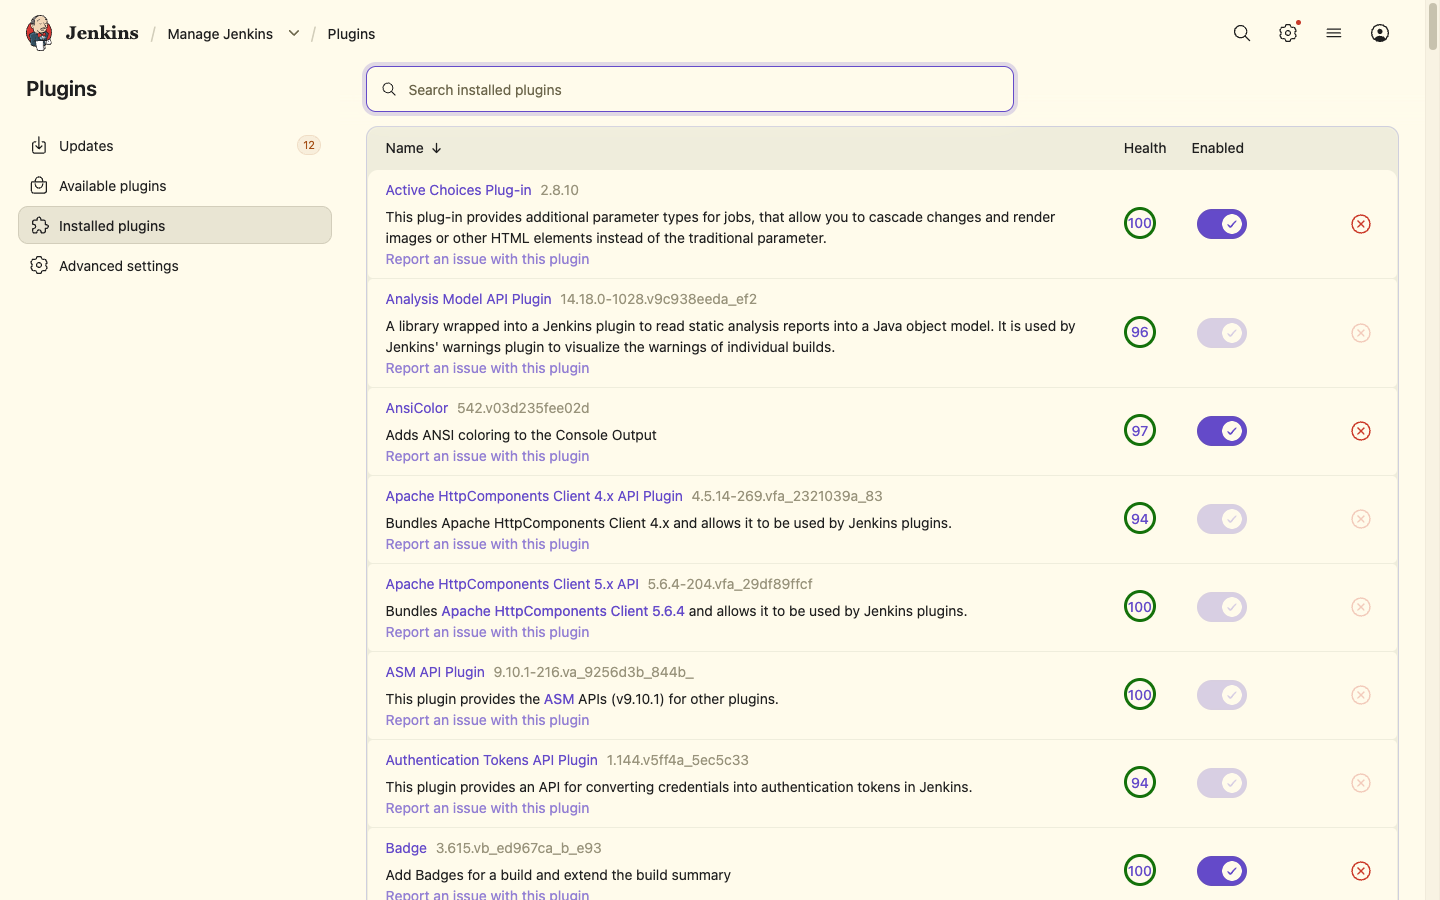Screen dimensions: 1440x900
Task: Open Analysis Model API Plugin link
Action: (468, 299)
